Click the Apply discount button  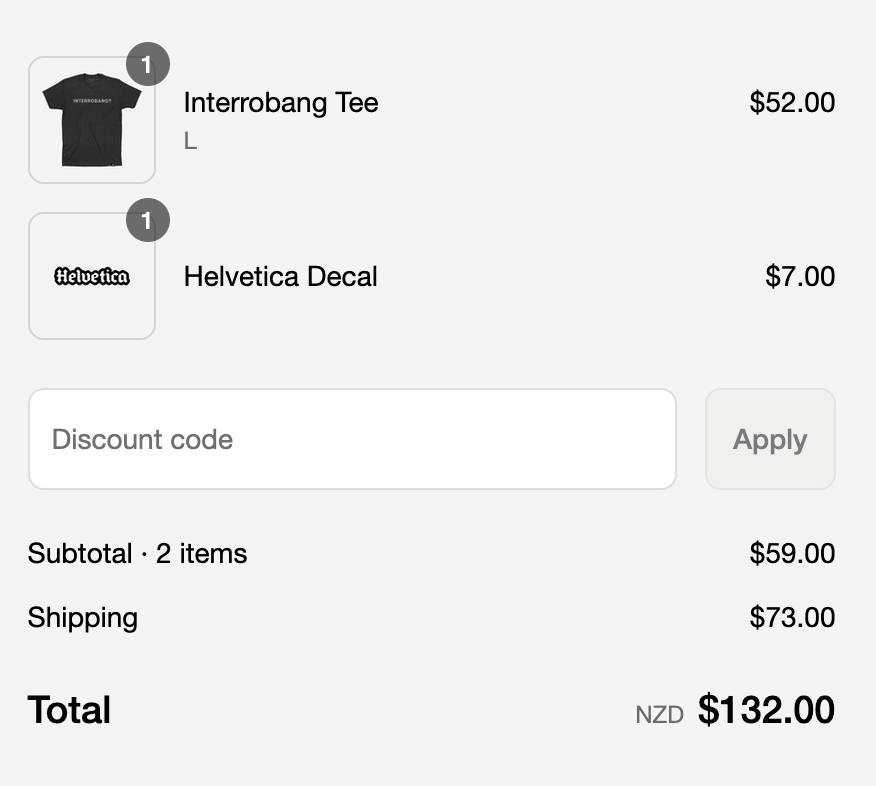coord(770,439)
